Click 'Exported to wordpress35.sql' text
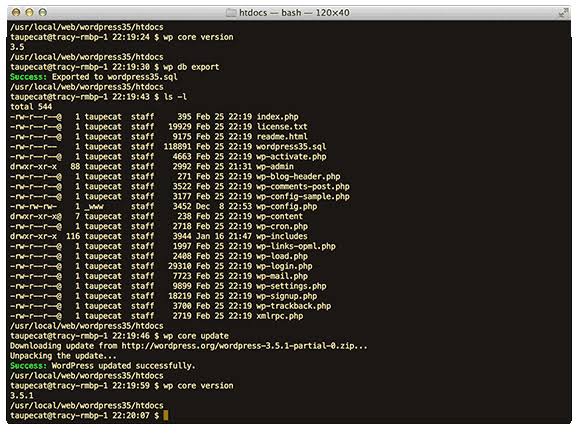 click(115, 77)
